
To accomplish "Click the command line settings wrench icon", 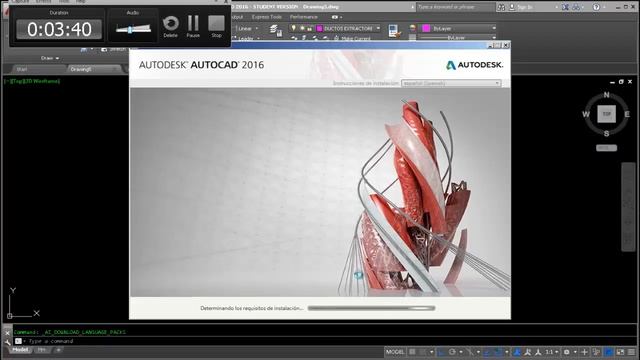I will (7, 342).
